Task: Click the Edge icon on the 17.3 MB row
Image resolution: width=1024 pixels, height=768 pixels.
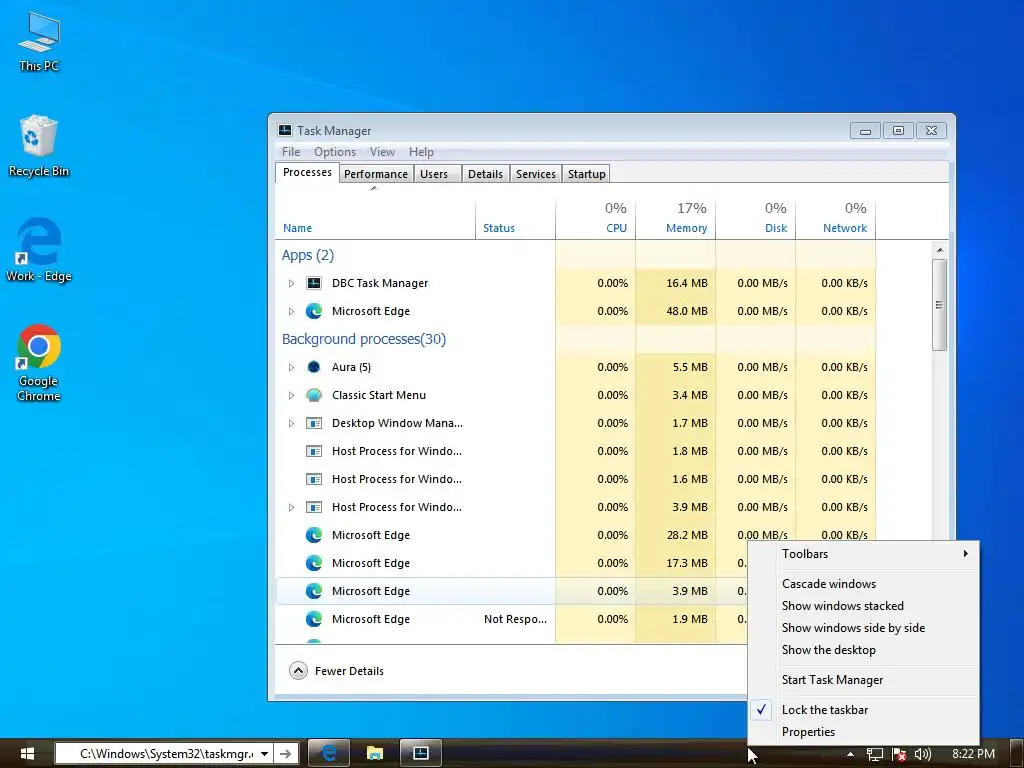Action: [313, 563]
